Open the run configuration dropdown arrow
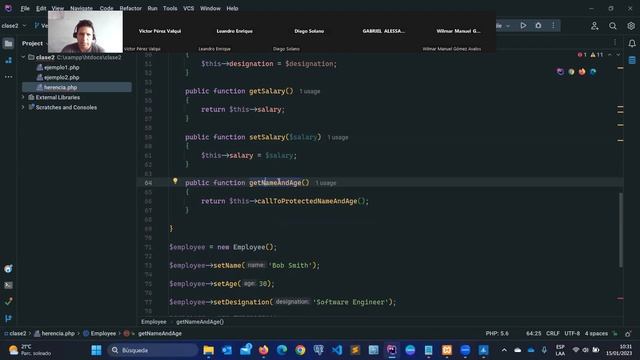 pos(508,26)
